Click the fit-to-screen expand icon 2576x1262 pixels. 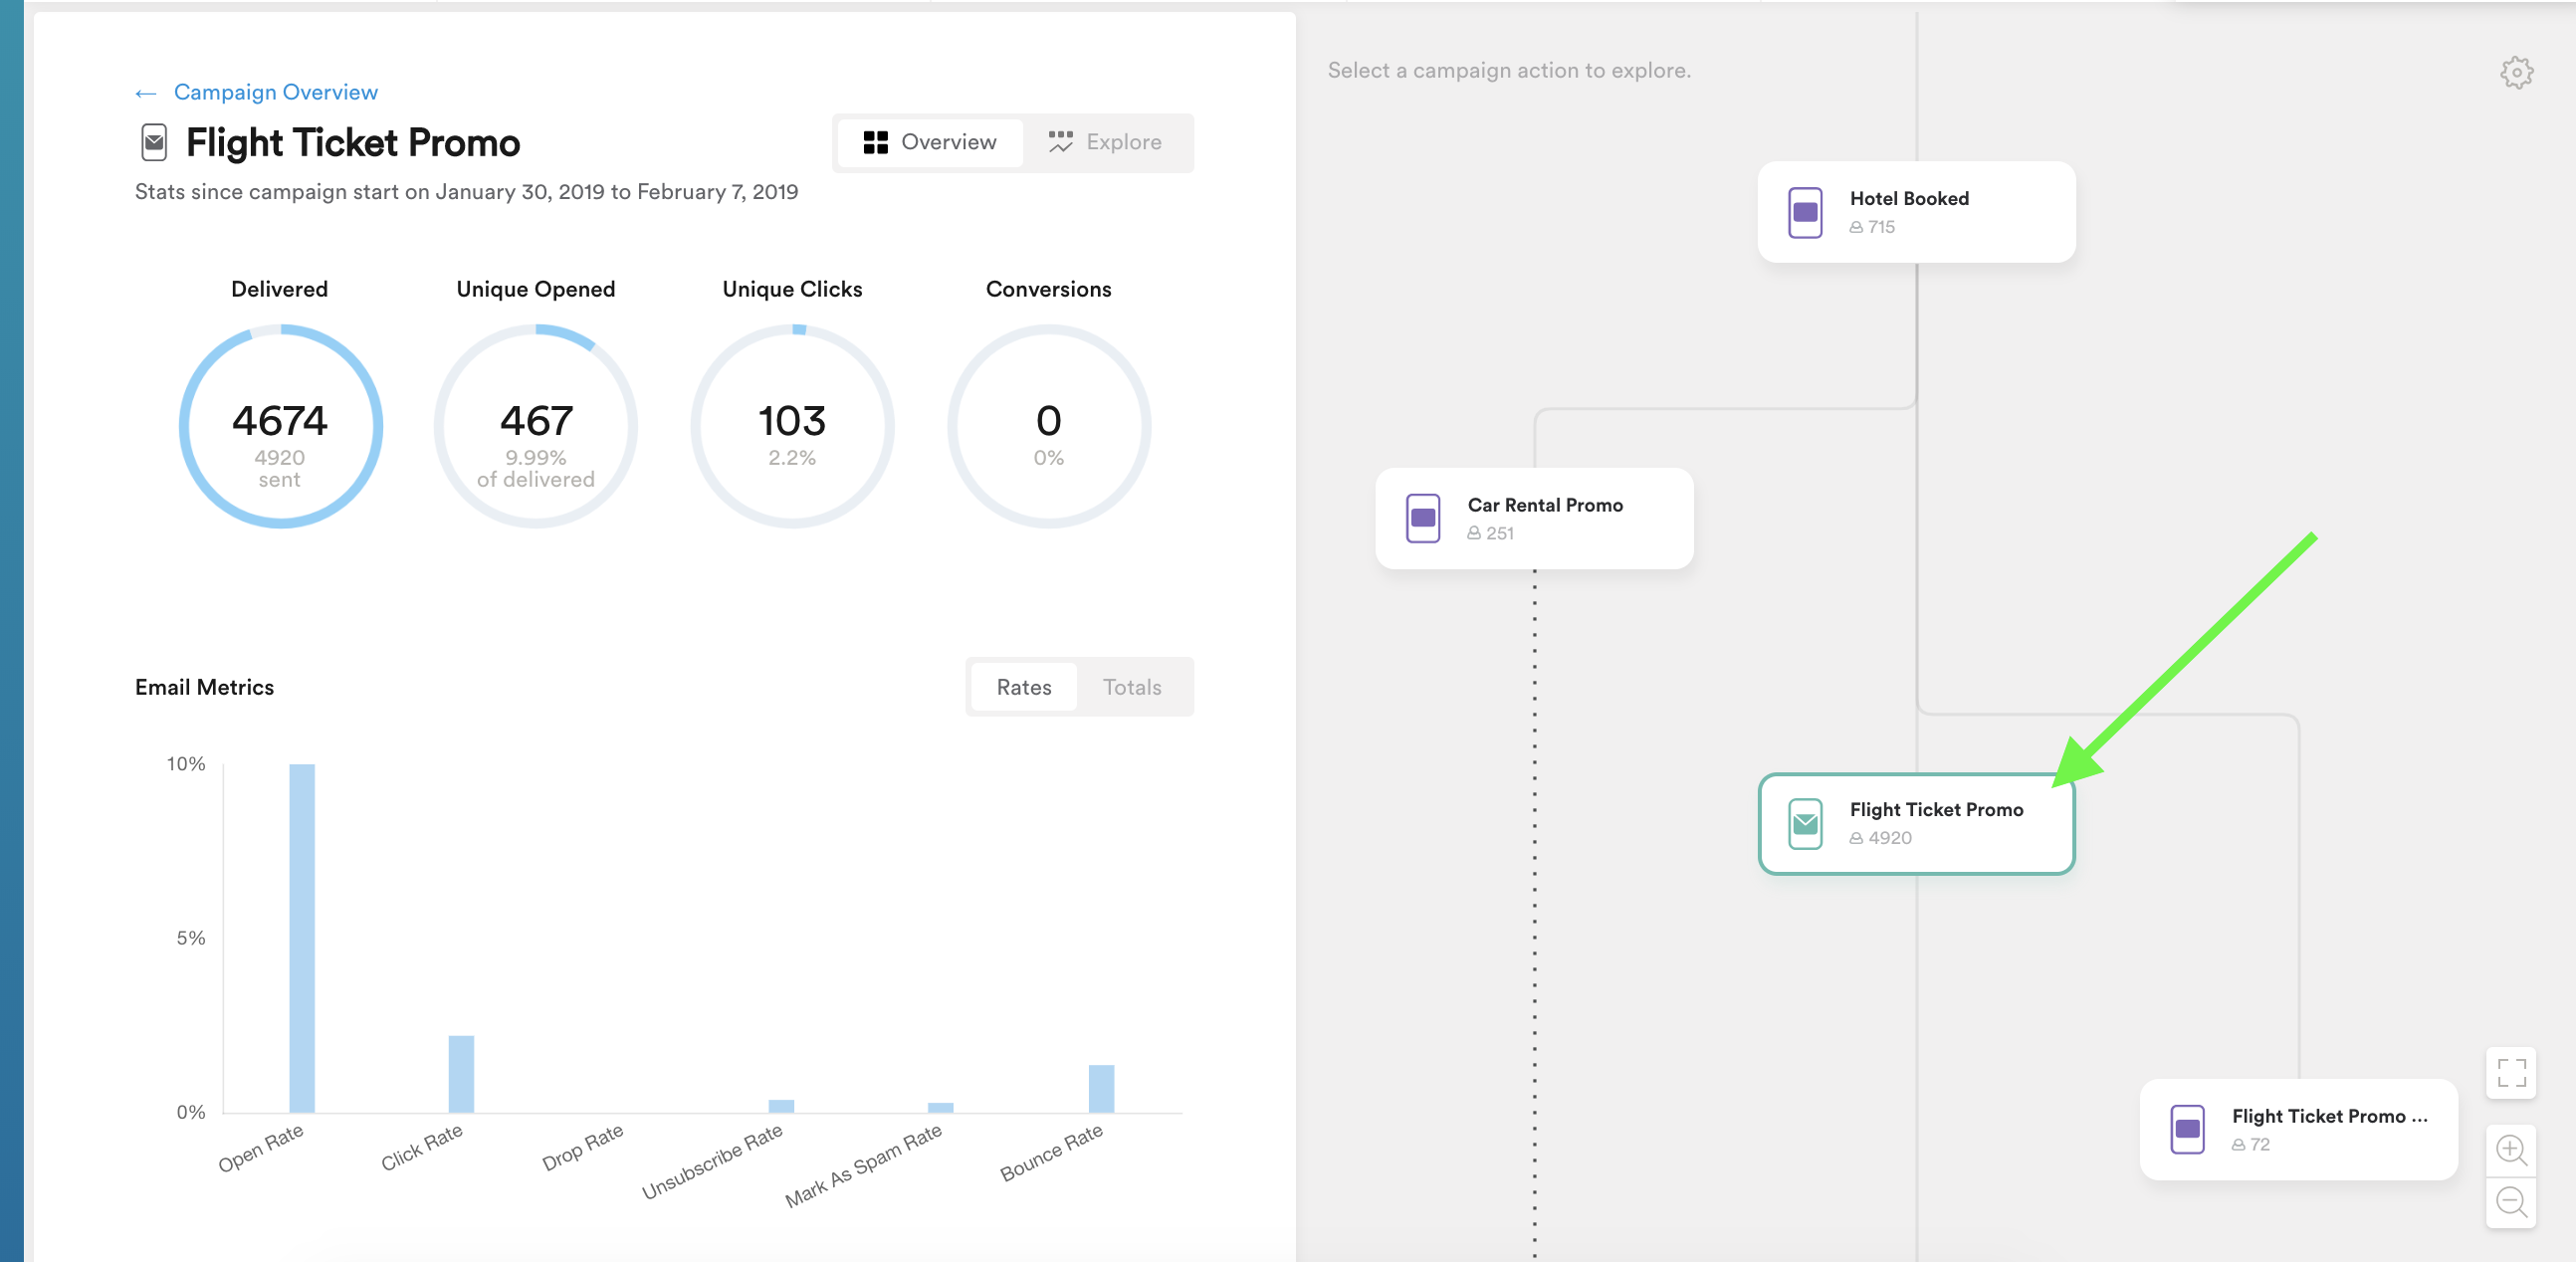coord(2510,1072)
